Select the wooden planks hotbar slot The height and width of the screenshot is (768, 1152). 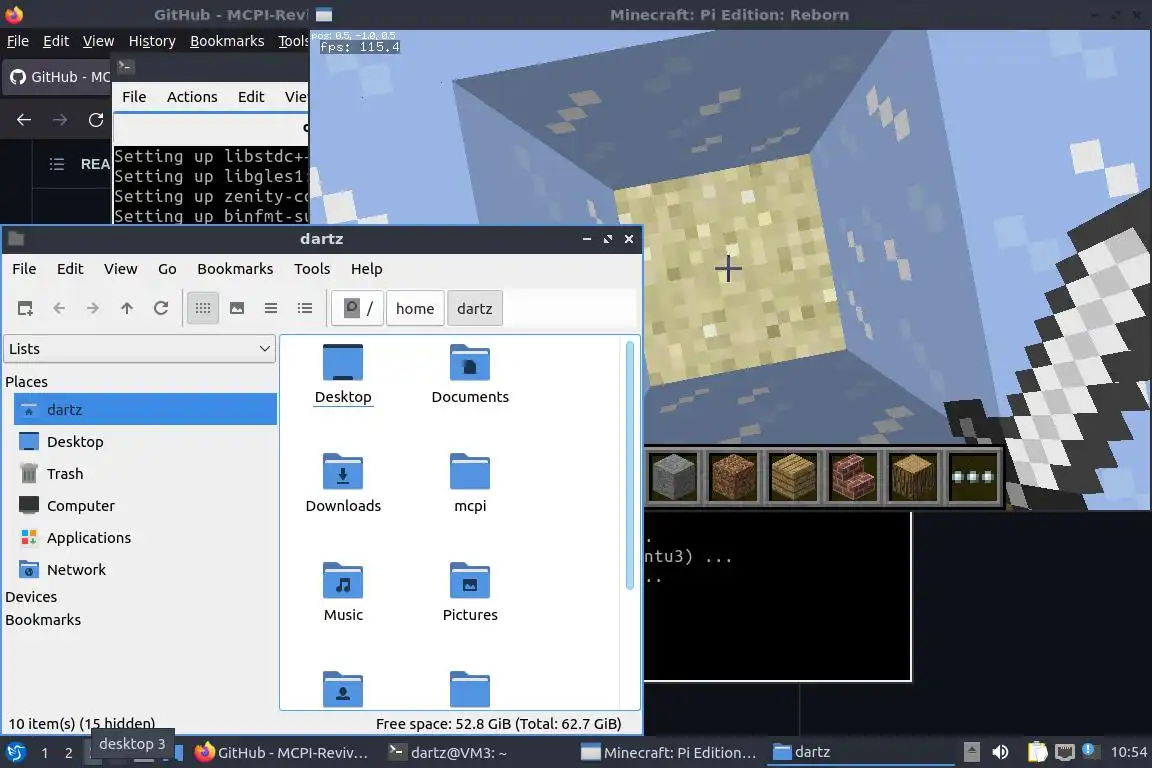[793, 476]
